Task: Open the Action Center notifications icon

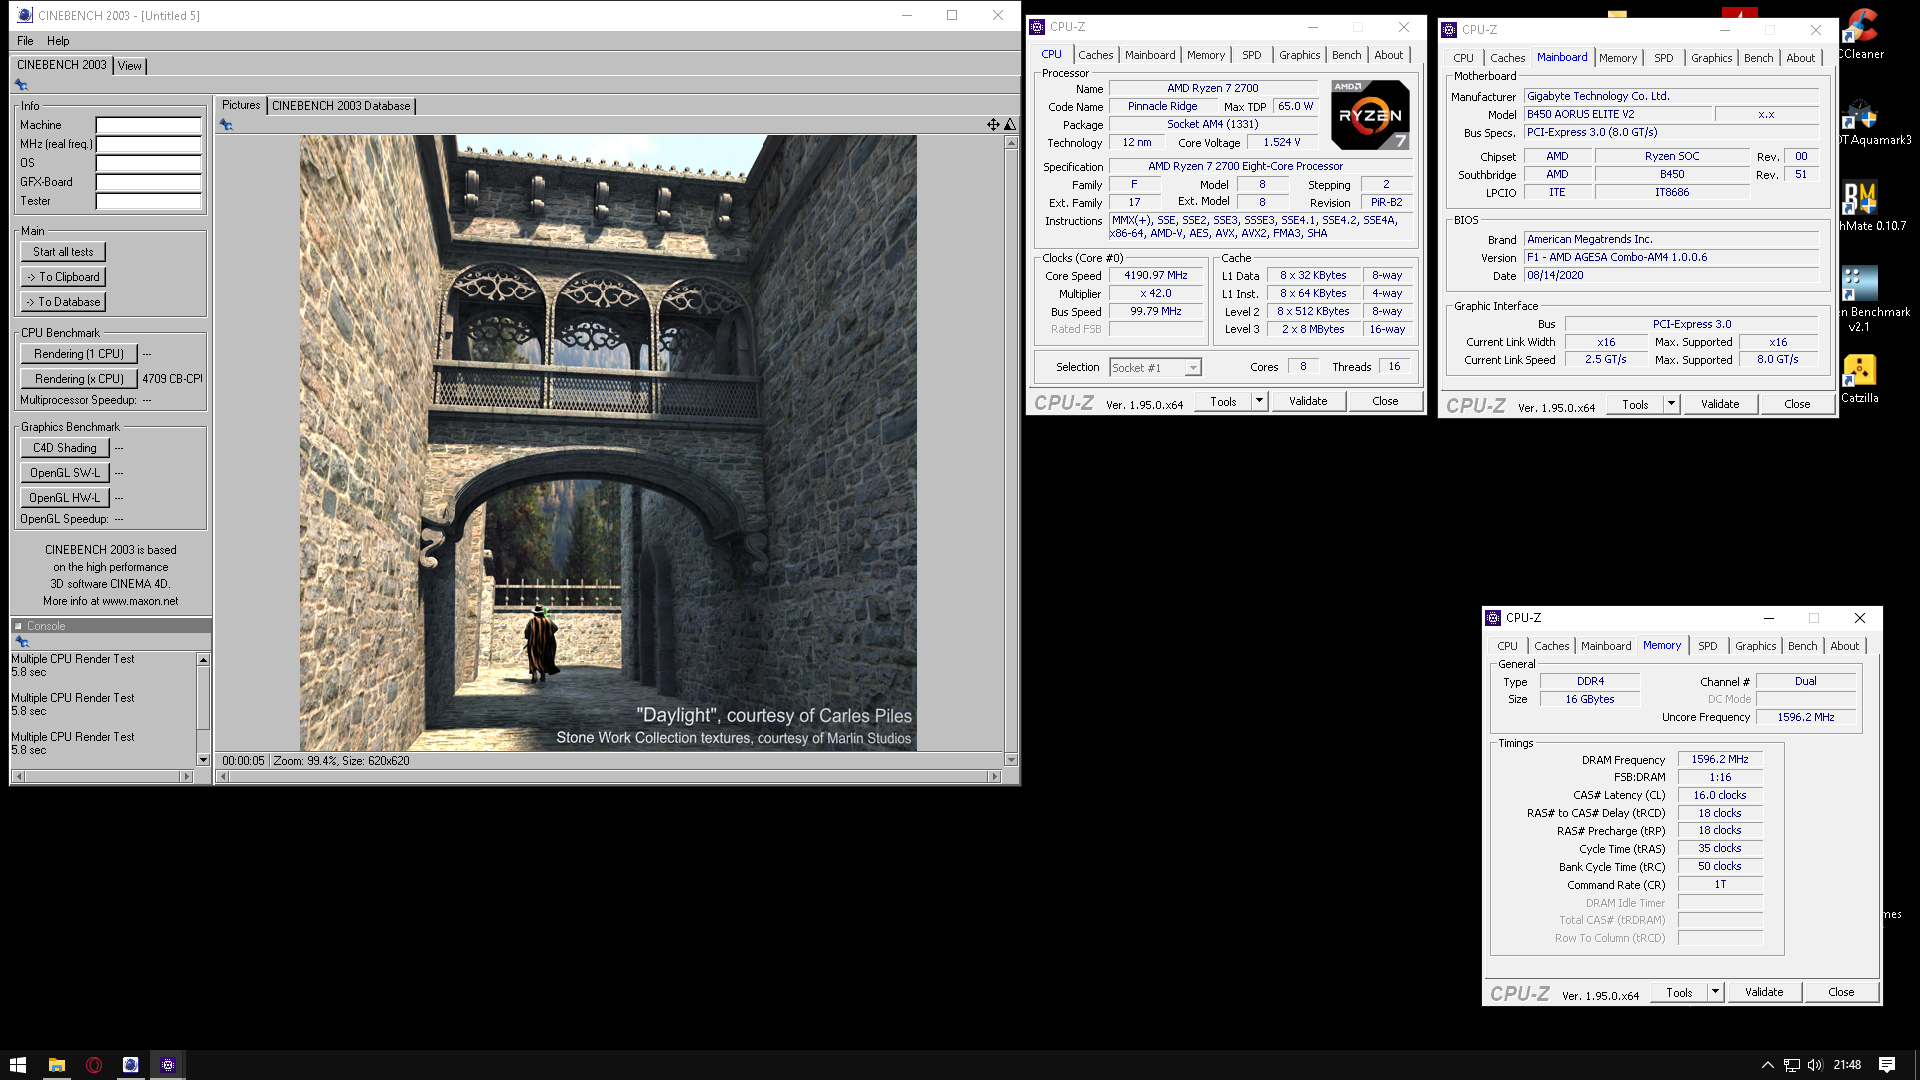Action: [1887, 1065]
